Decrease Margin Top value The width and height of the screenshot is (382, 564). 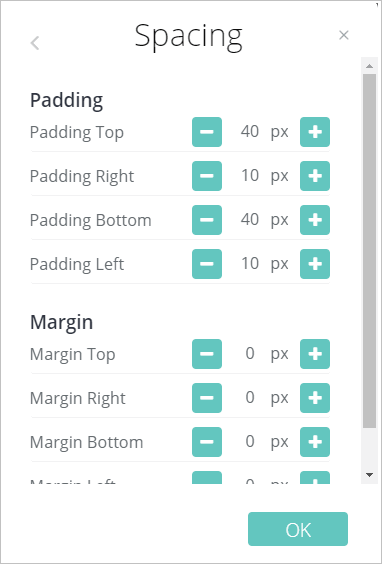click(207, 354)
